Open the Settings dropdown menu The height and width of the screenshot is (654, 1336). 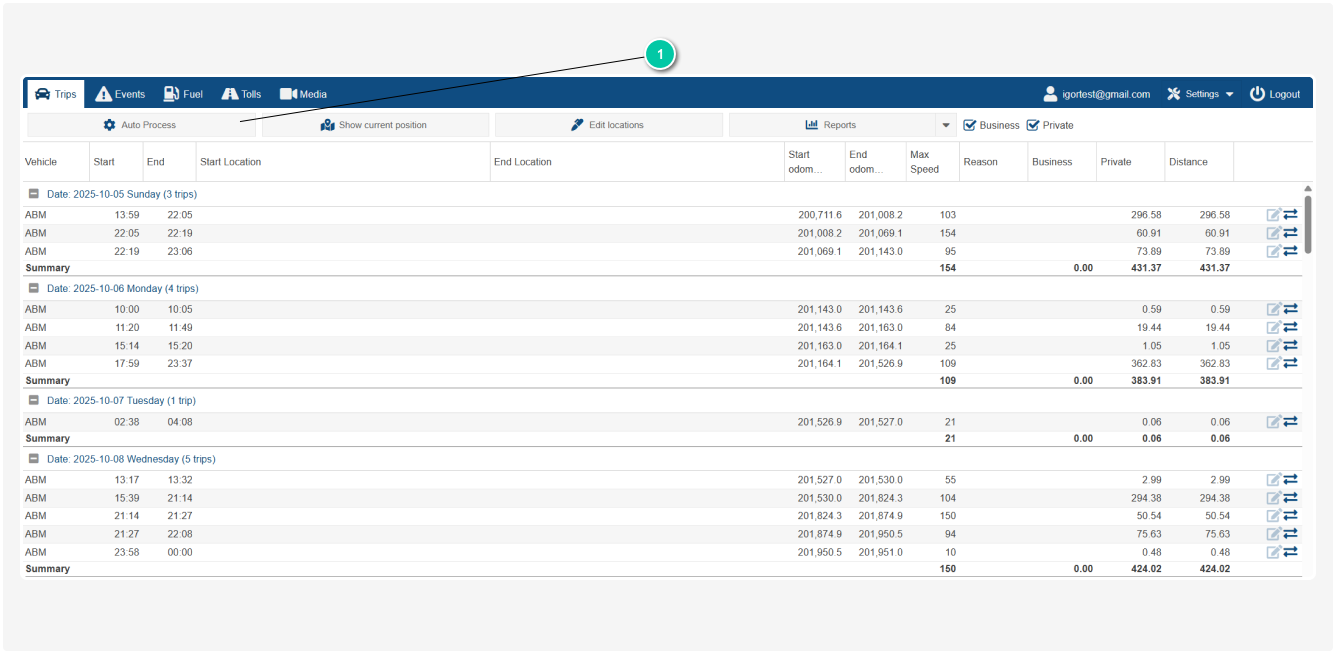1200,94
